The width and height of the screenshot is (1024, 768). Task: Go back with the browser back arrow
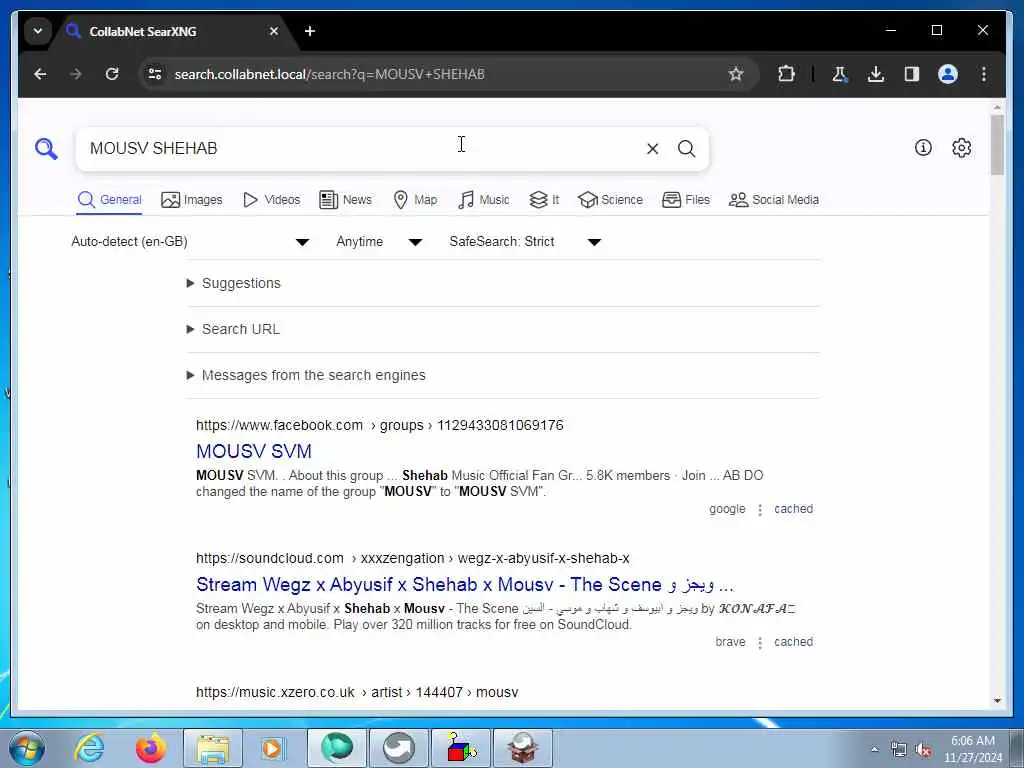point(40,74)
